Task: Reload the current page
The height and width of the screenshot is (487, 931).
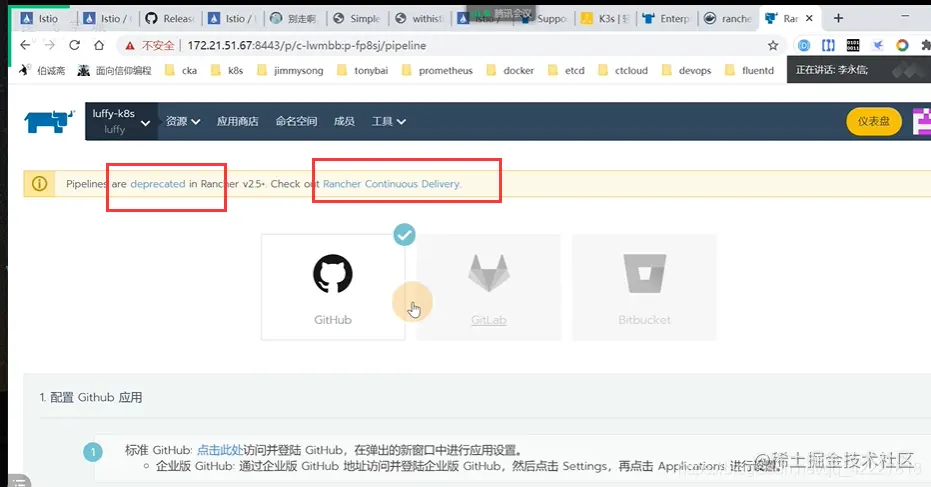Action: (x=74, y=45)
